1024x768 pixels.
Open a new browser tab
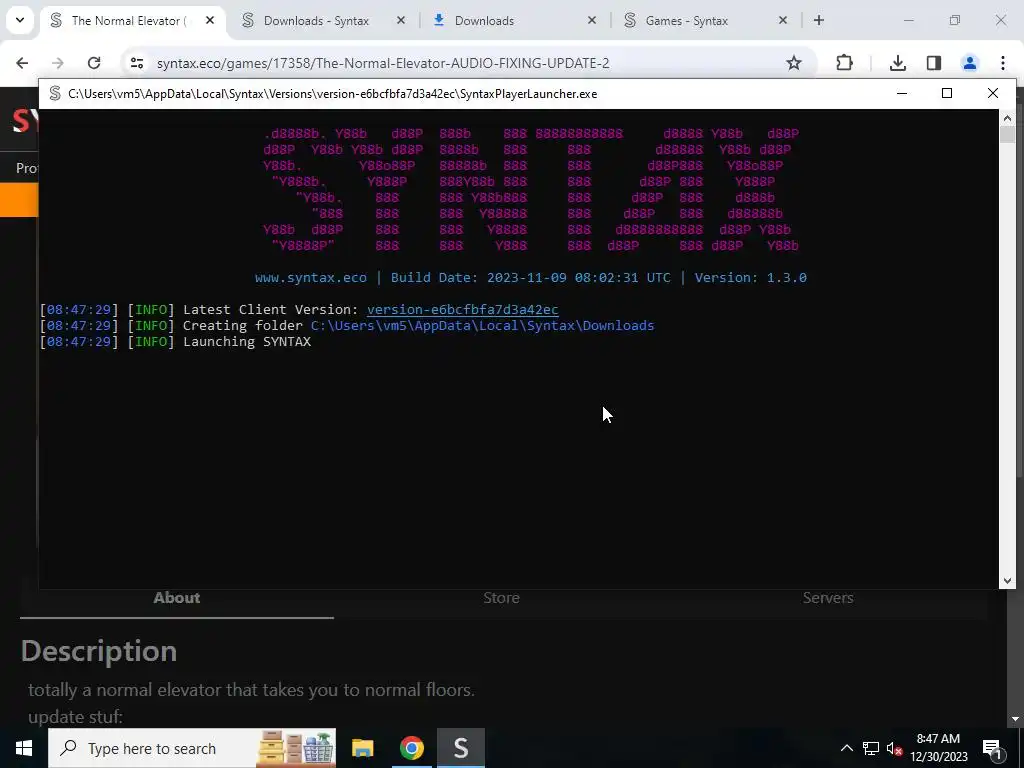(x=819, y=21)
